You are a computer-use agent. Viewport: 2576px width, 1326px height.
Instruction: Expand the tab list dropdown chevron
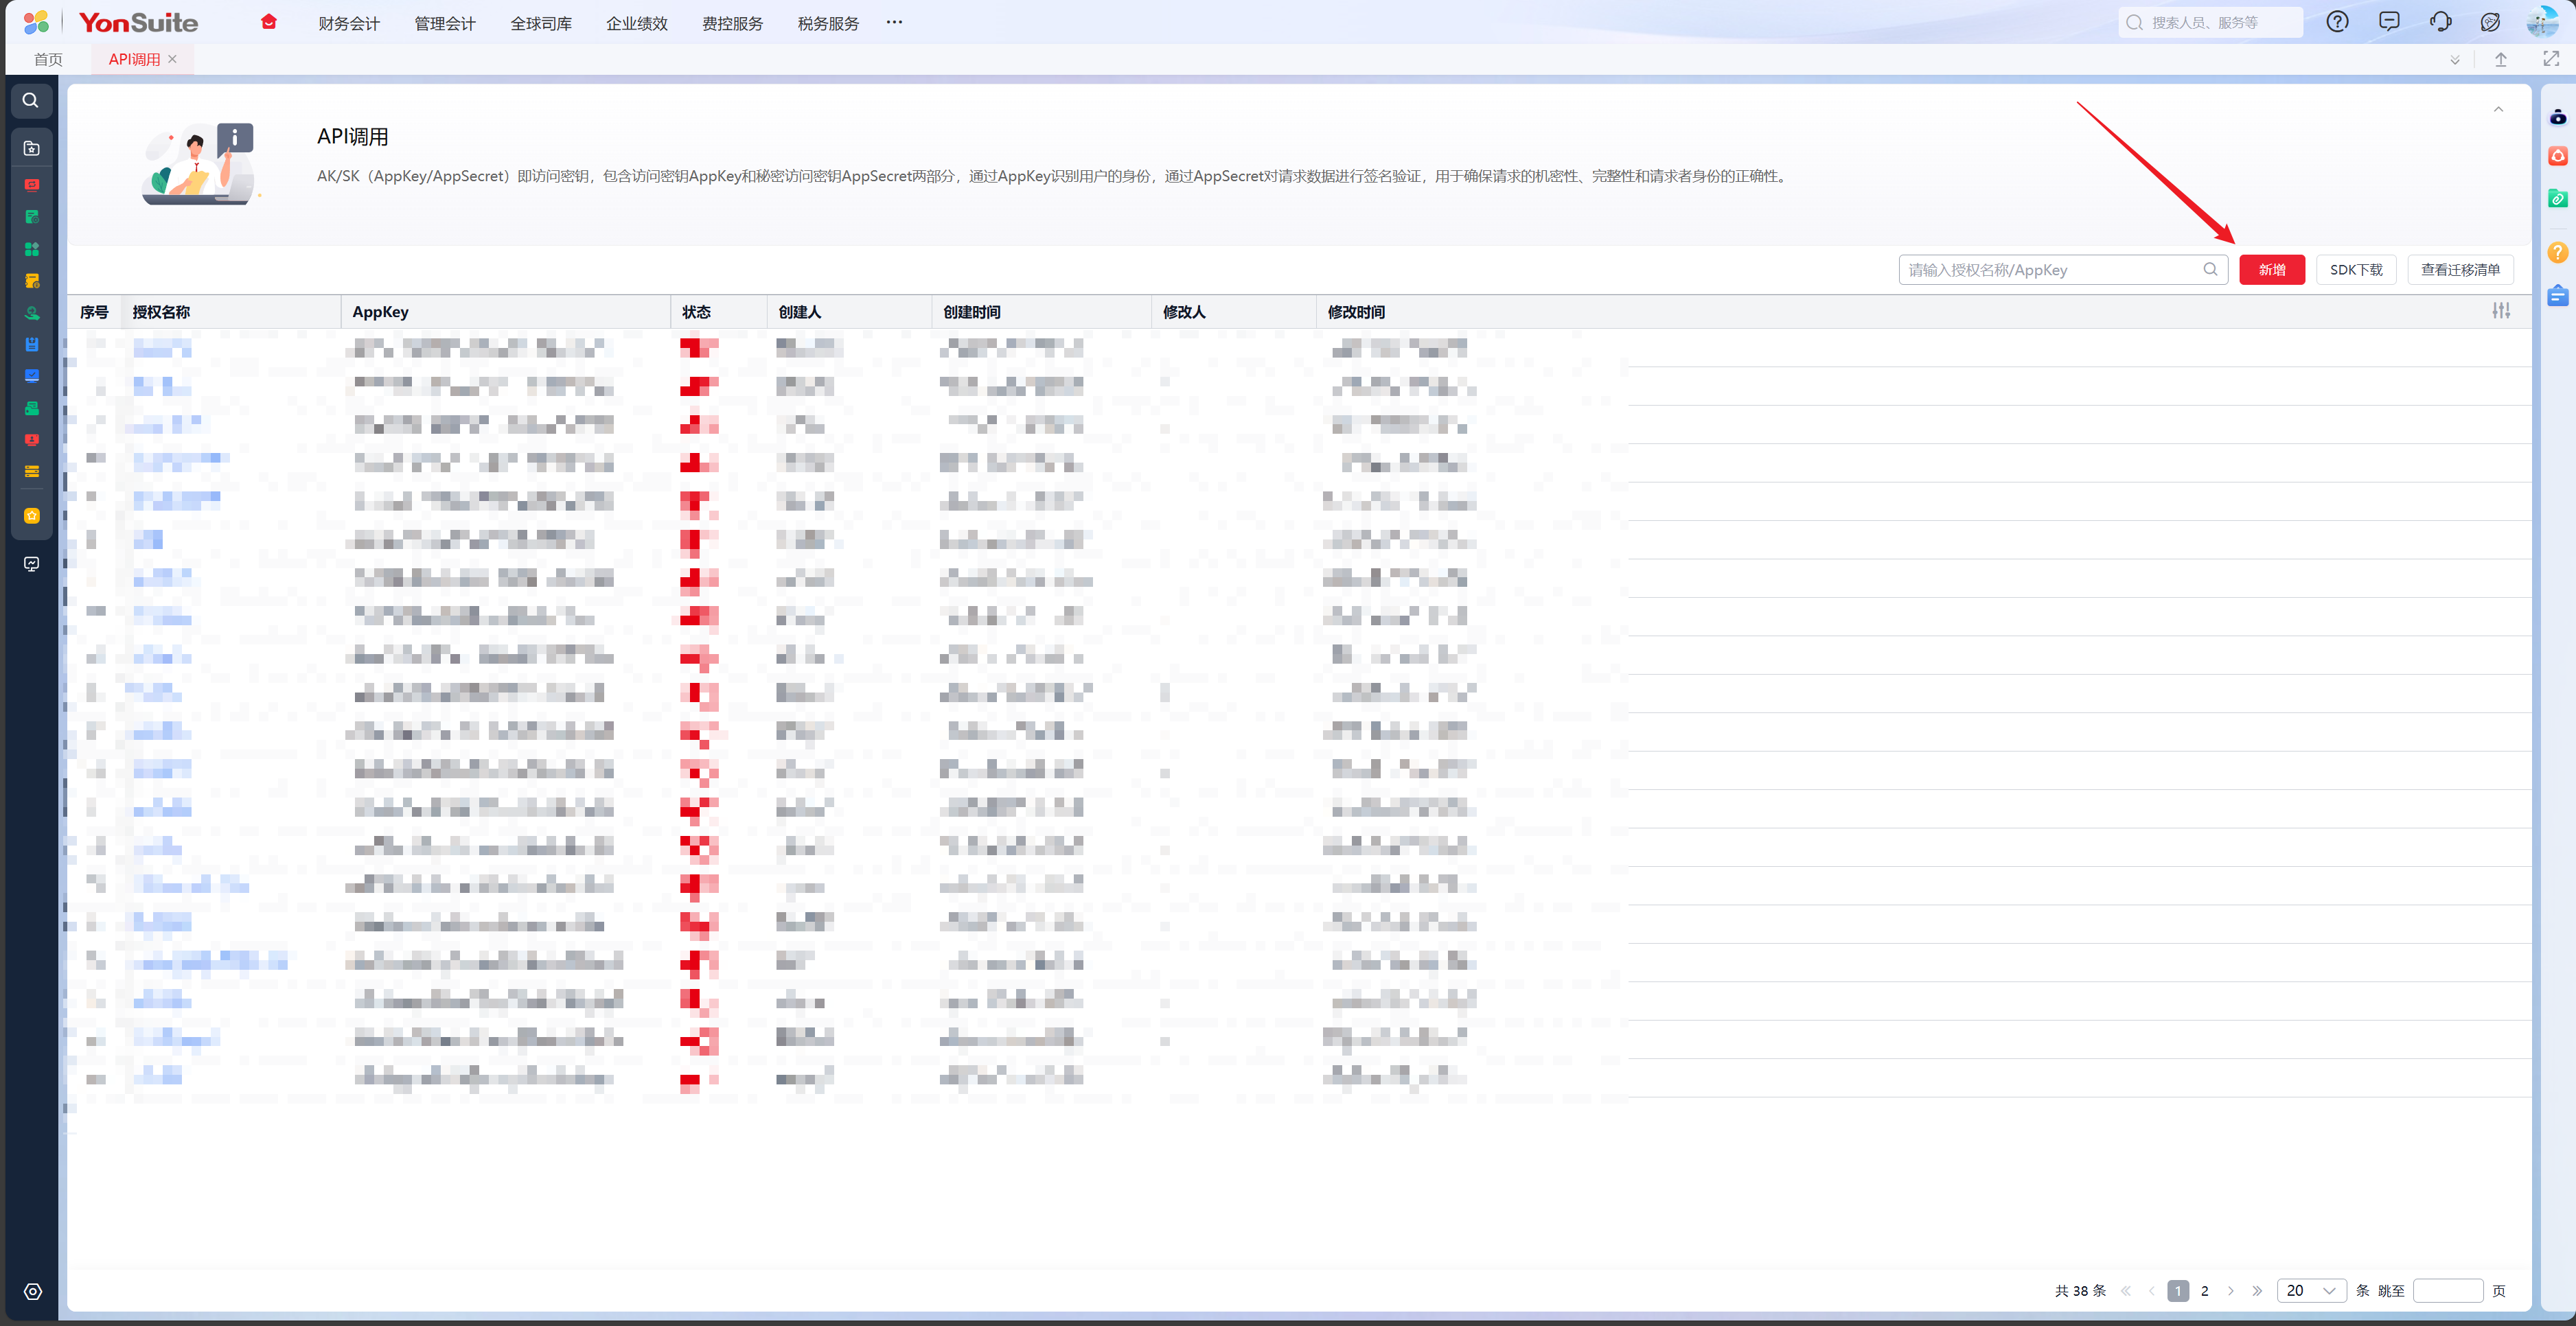click(x=2454, y=60)
